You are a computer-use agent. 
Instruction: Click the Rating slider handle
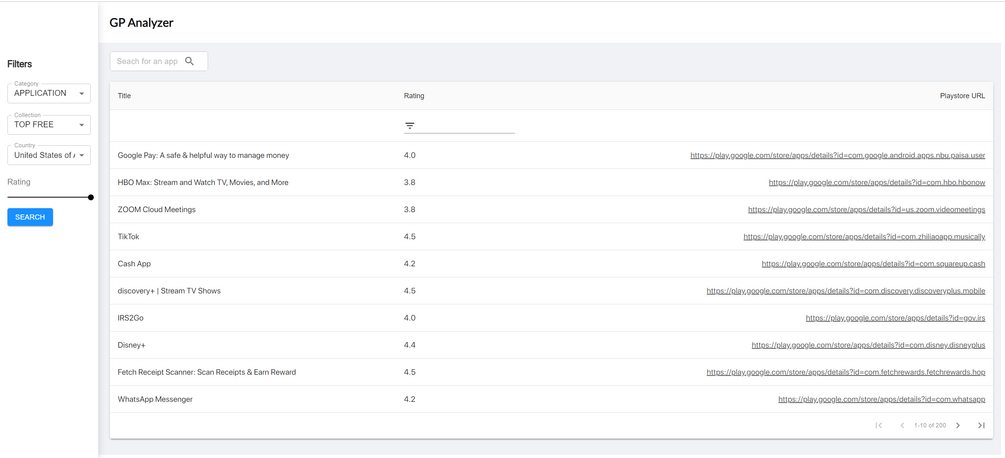pyautogui.click(x=91, y=197)
